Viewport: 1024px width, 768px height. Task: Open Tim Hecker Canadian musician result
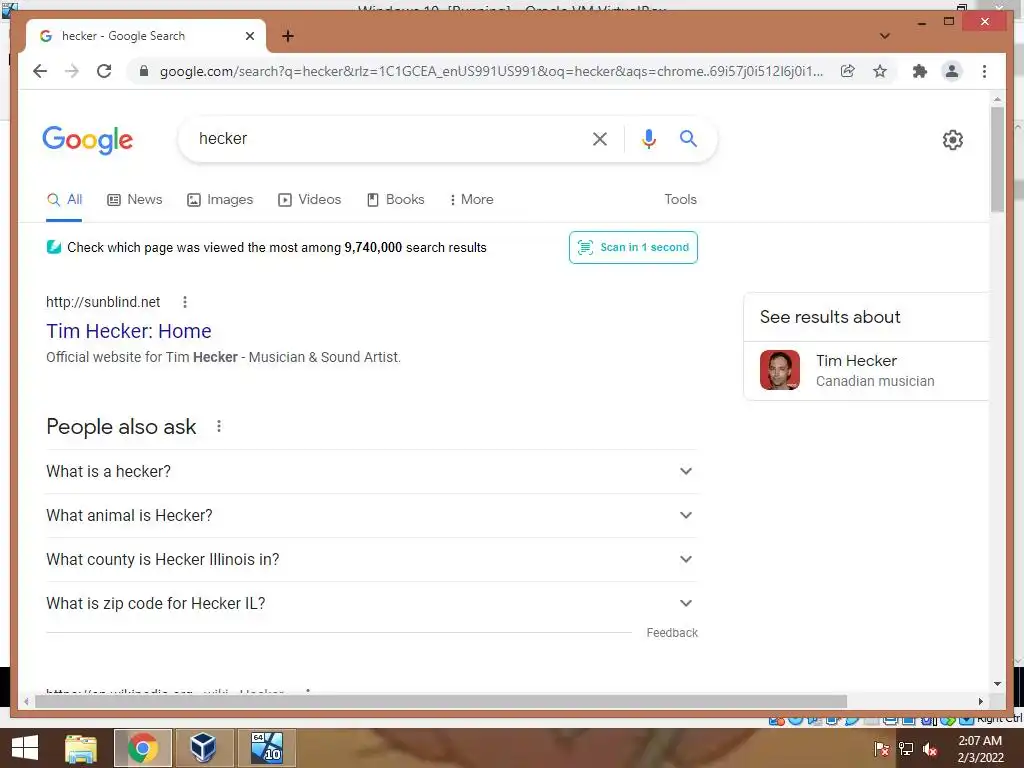point(866,370)
